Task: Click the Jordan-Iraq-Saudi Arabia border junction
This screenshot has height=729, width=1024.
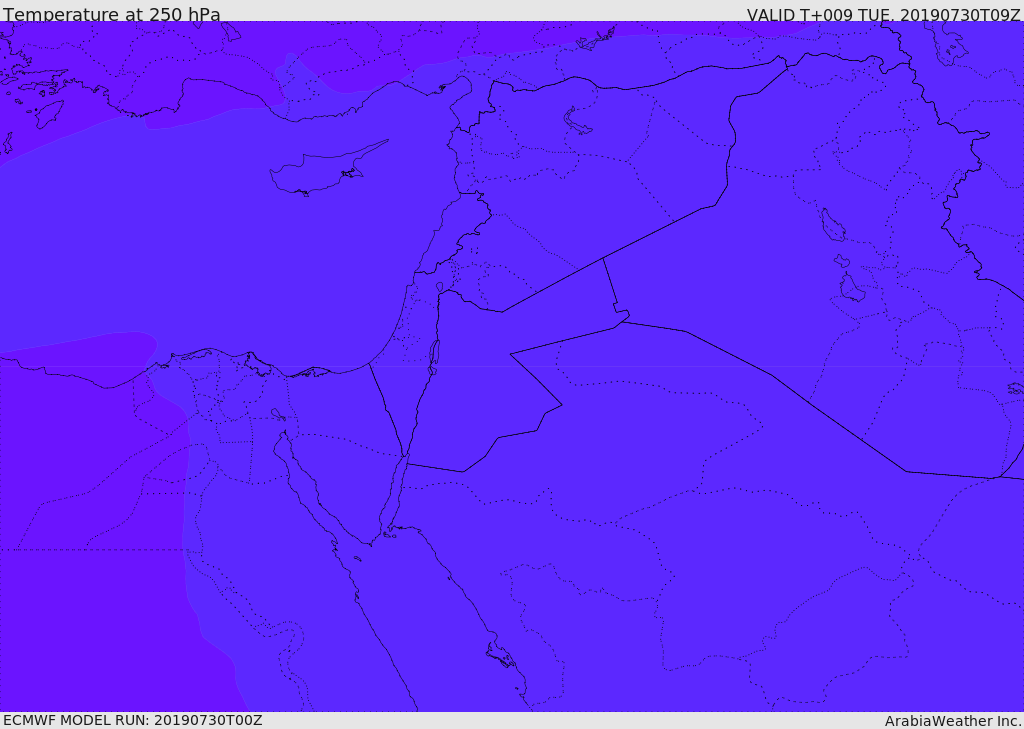Action: 622,320
